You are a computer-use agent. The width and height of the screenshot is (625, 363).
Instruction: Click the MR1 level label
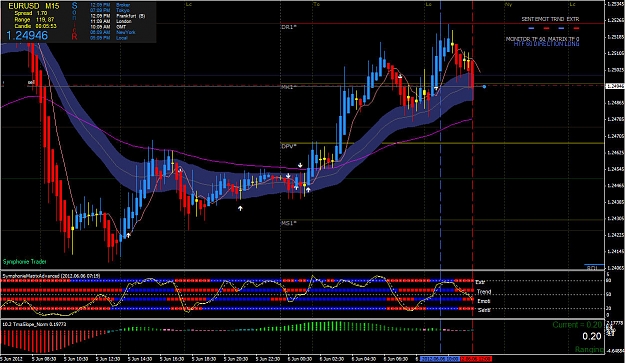coord(289,87)
